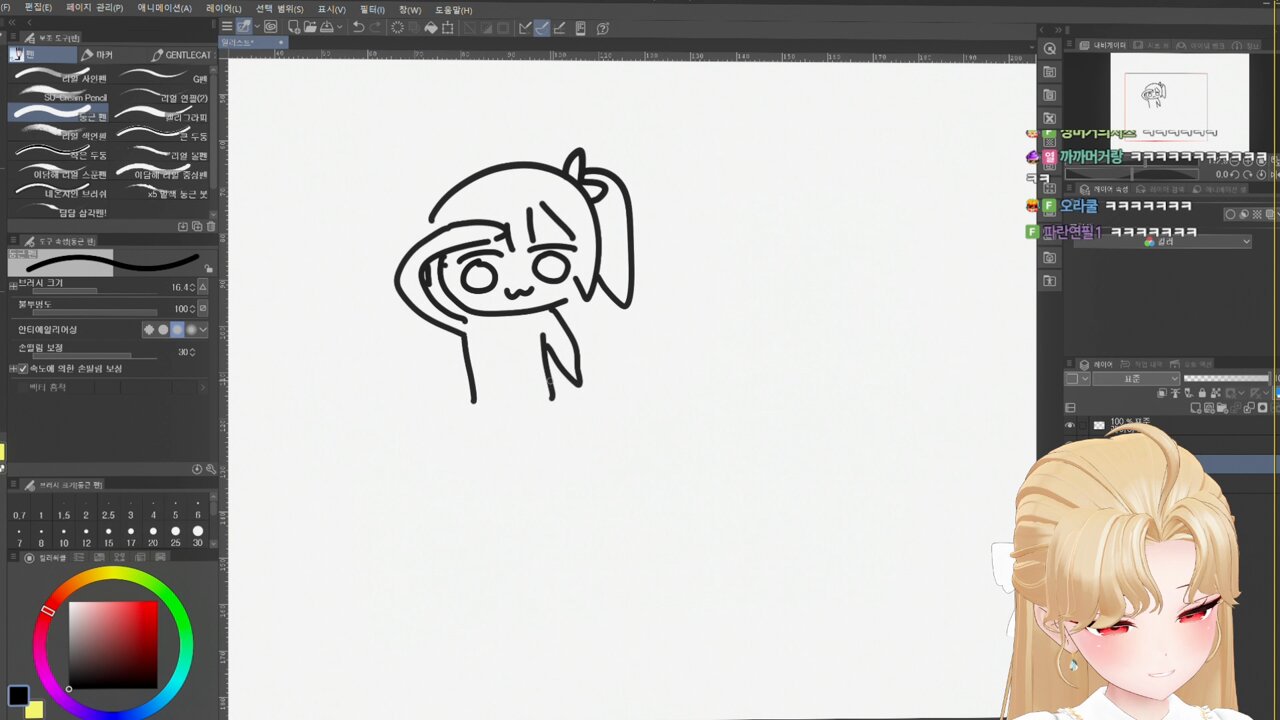The image size is (1280, 720).
Task: Save the illustration with the toolbar save icon
Action: (327, 27)
